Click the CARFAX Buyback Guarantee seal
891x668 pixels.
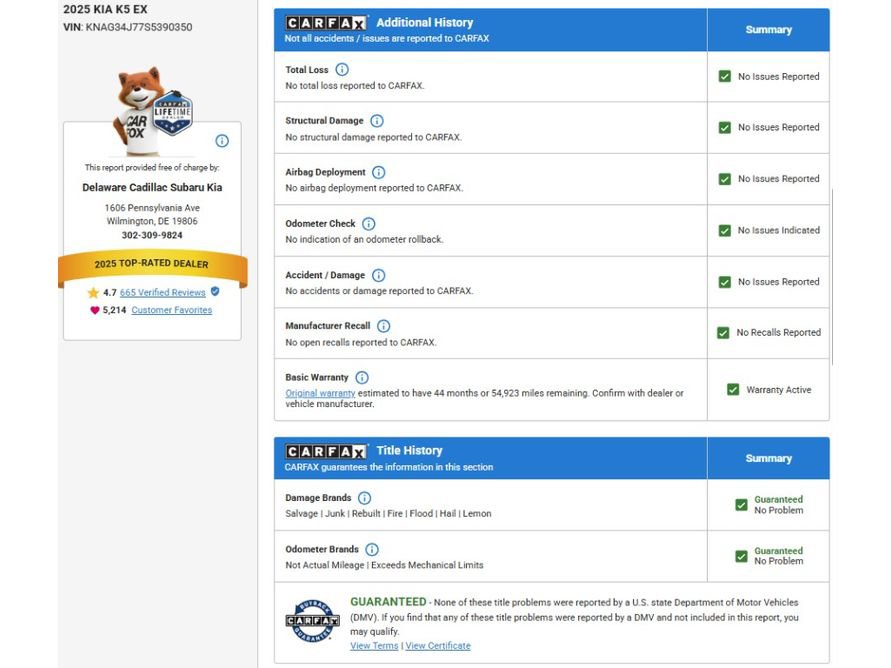[x=313, y=621]
